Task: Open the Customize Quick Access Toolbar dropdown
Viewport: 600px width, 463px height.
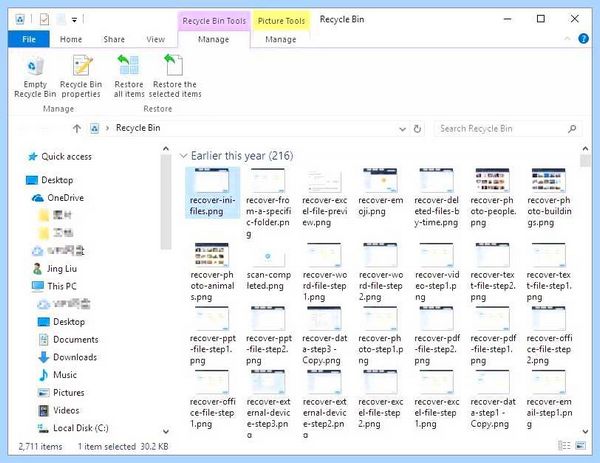Action: coord(74,20)
